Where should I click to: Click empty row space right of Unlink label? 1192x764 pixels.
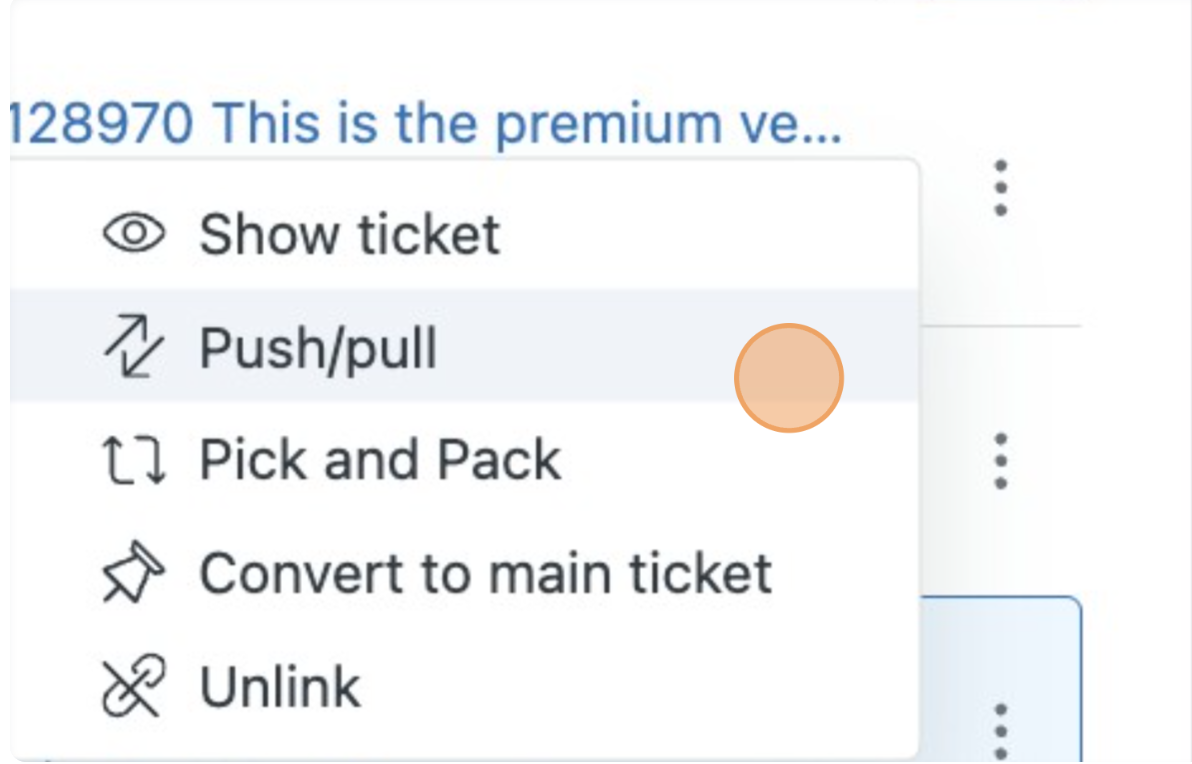[x=639, y=686]
